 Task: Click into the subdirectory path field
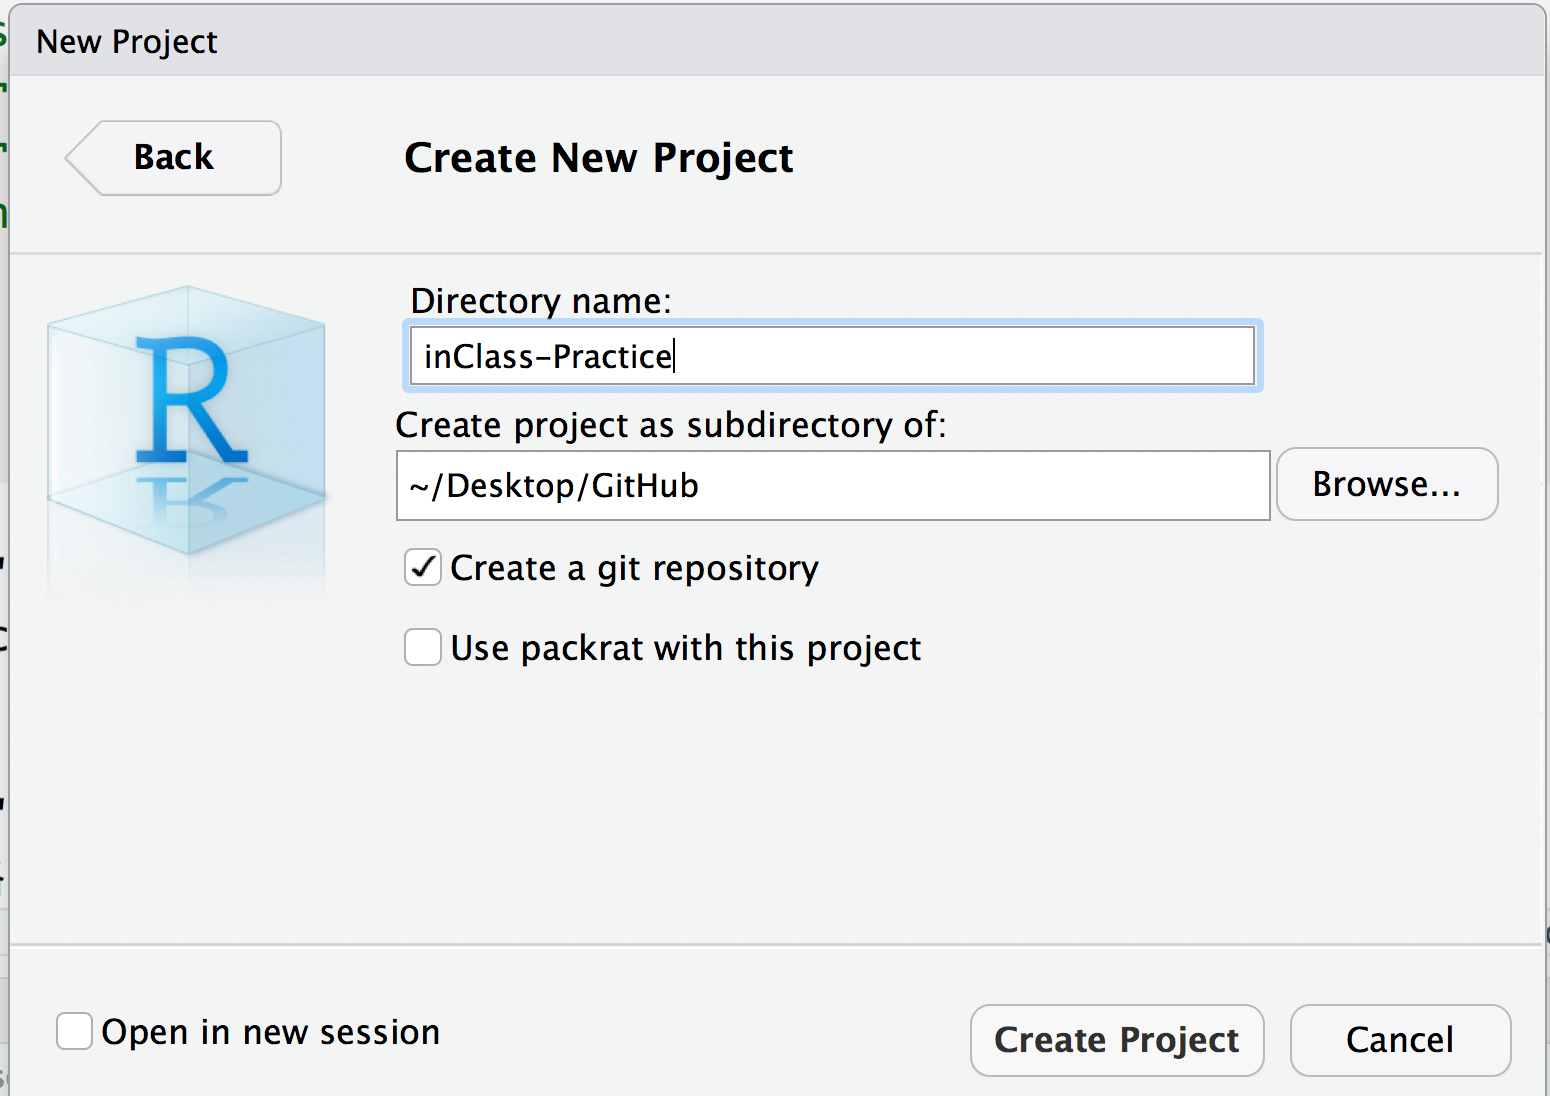click(x=833, y=485)
